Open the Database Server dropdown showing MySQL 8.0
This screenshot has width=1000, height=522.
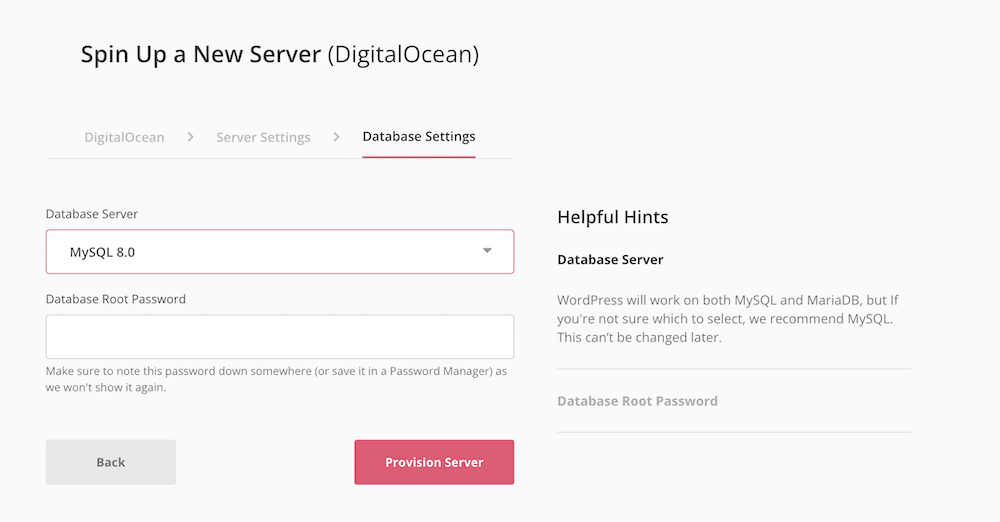279,251
